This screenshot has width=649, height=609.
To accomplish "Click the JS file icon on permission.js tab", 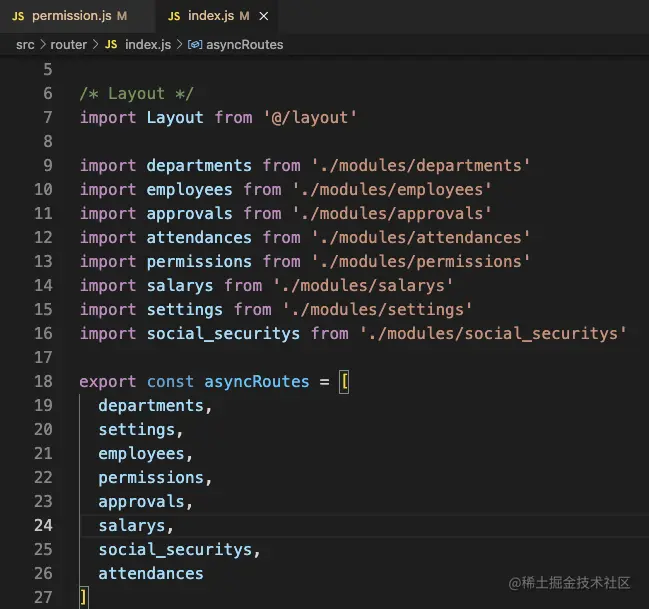I will [x=18, y=16].
